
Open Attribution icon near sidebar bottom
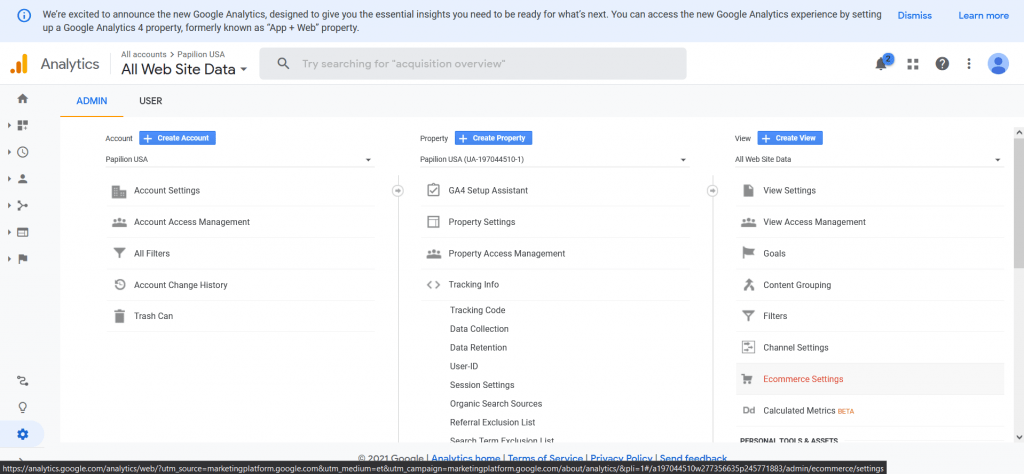click(23, 381)
